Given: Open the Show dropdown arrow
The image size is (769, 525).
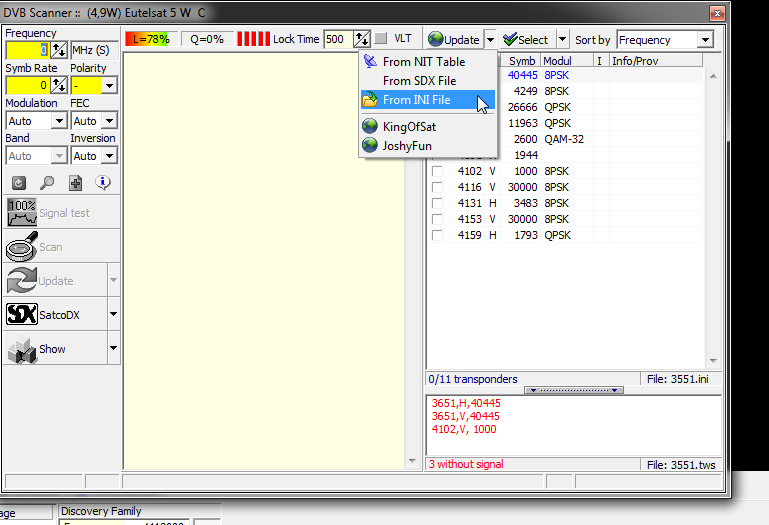Looking at the screenshot, I should [113, 348].
